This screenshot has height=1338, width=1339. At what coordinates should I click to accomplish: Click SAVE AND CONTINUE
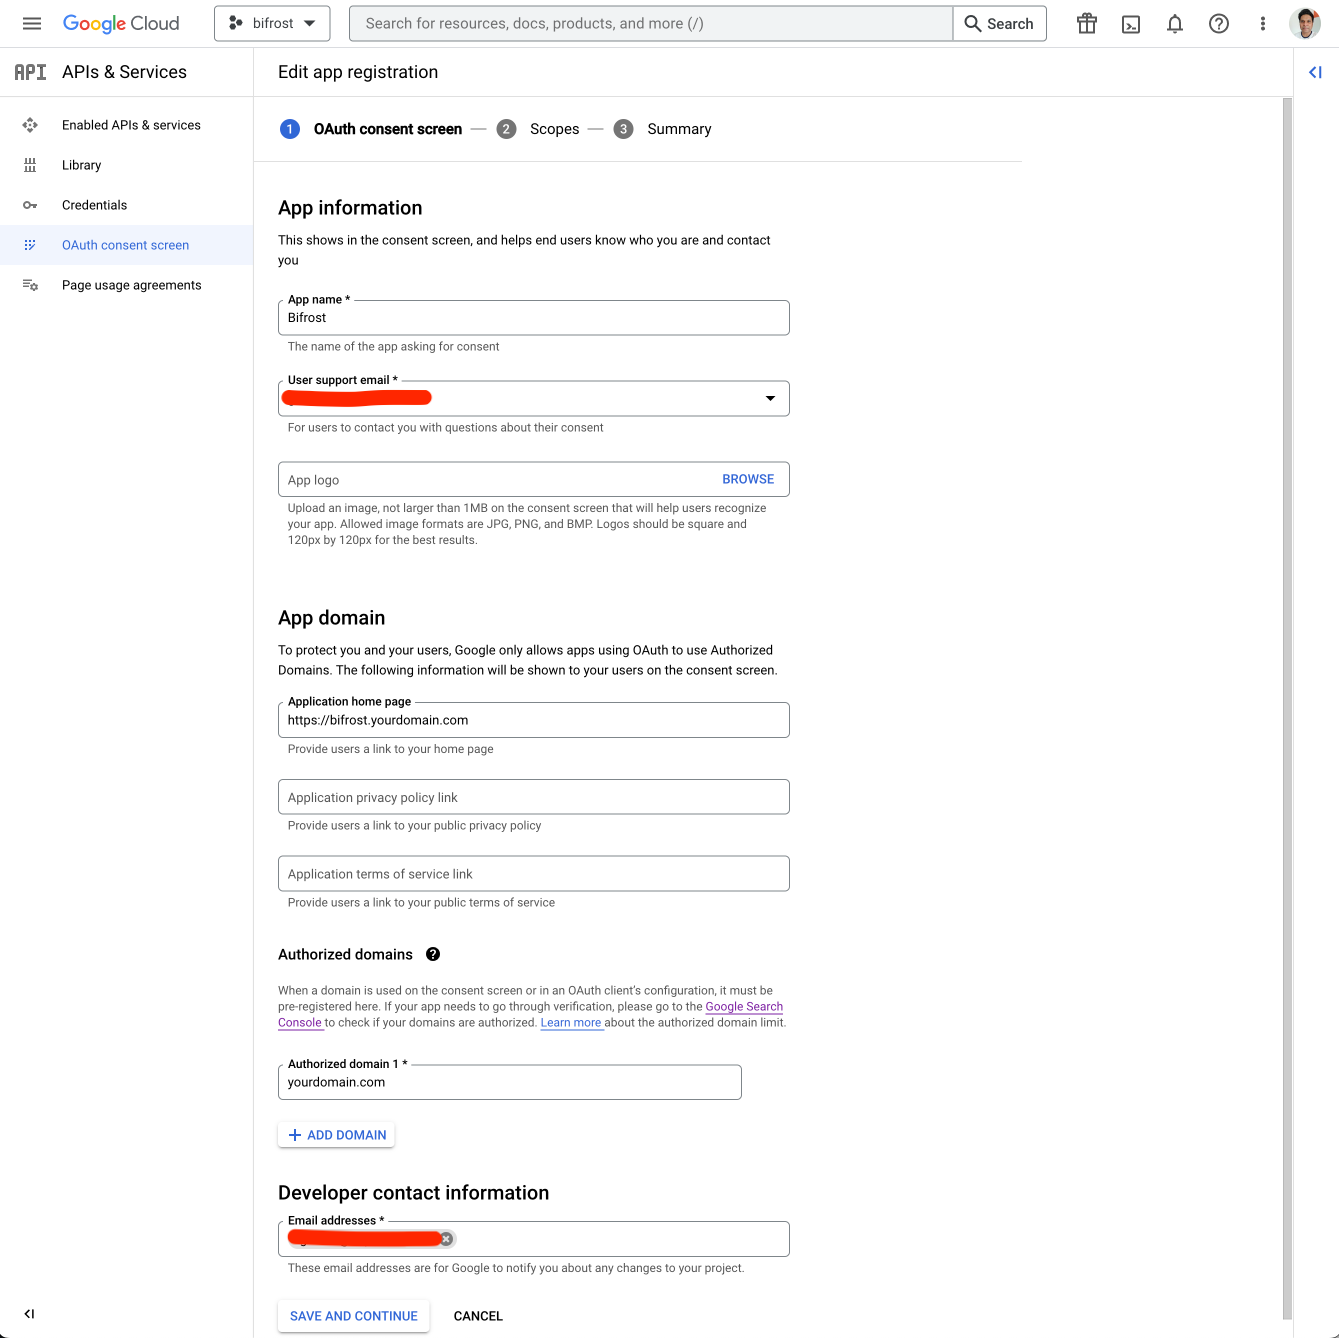click(354, 1316)
